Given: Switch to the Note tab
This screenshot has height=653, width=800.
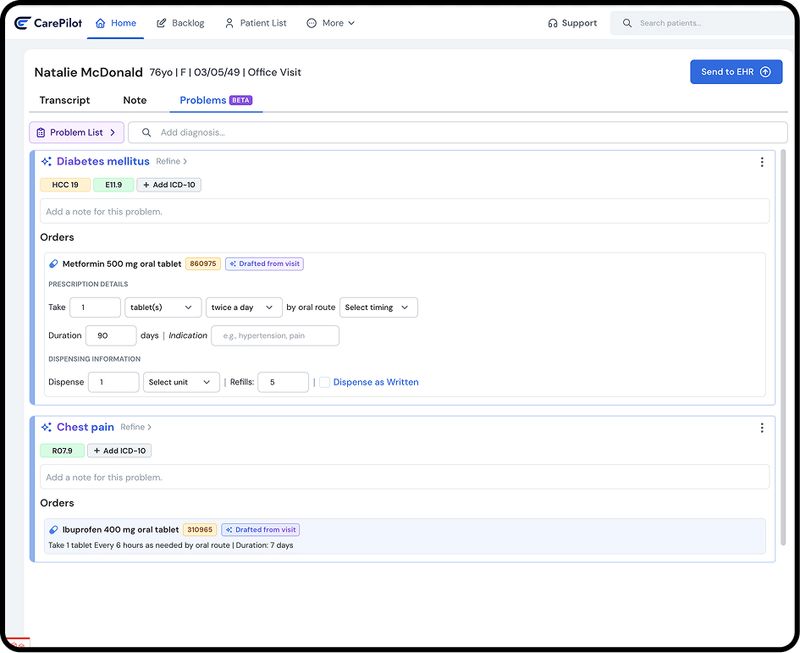Looking at the screenshot, I should pyautogui.click(x=134, y=100).
